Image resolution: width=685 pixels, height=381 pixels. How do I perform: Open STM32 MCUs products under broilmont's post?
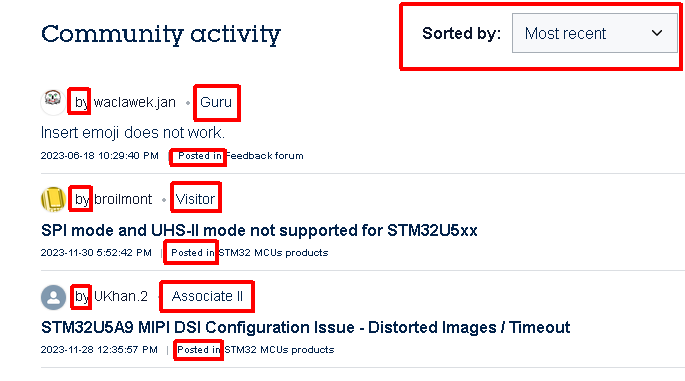(273, 253)
